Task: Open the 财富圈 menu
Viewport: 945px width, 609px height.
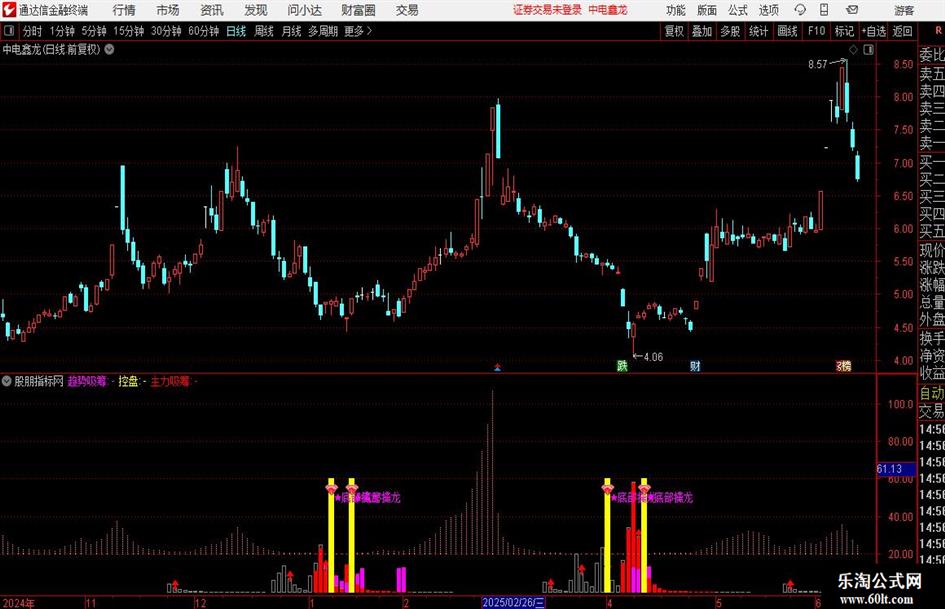Action: coord(358,10)
